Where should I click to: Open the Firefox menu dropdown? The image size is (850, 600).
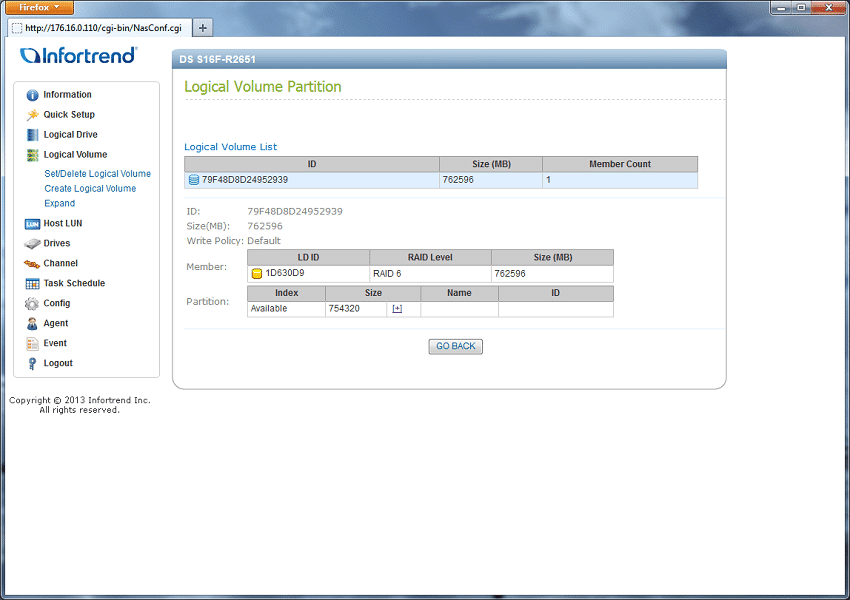point(39,8)
